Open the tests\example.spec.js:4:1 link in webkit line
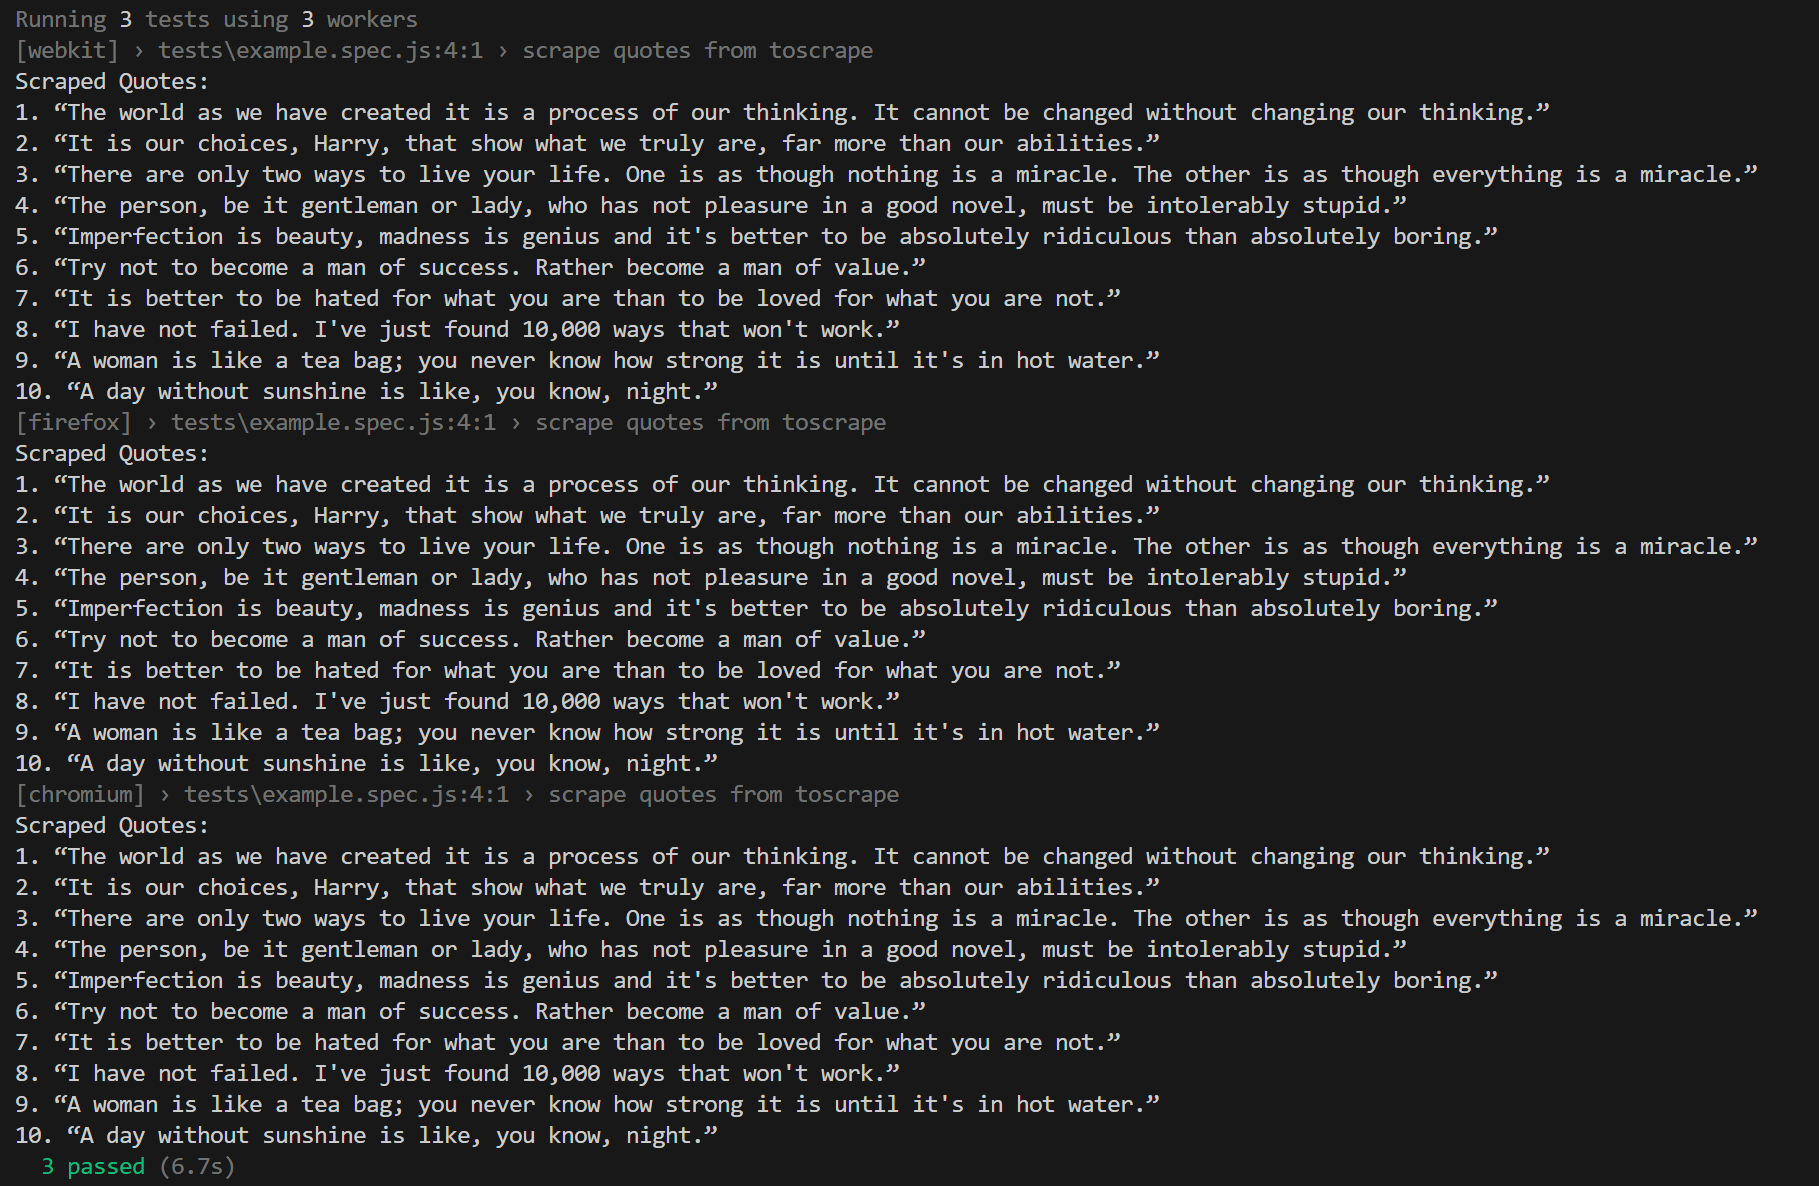The width and height of the screenshot is (1819, 1186). (320, 51)
